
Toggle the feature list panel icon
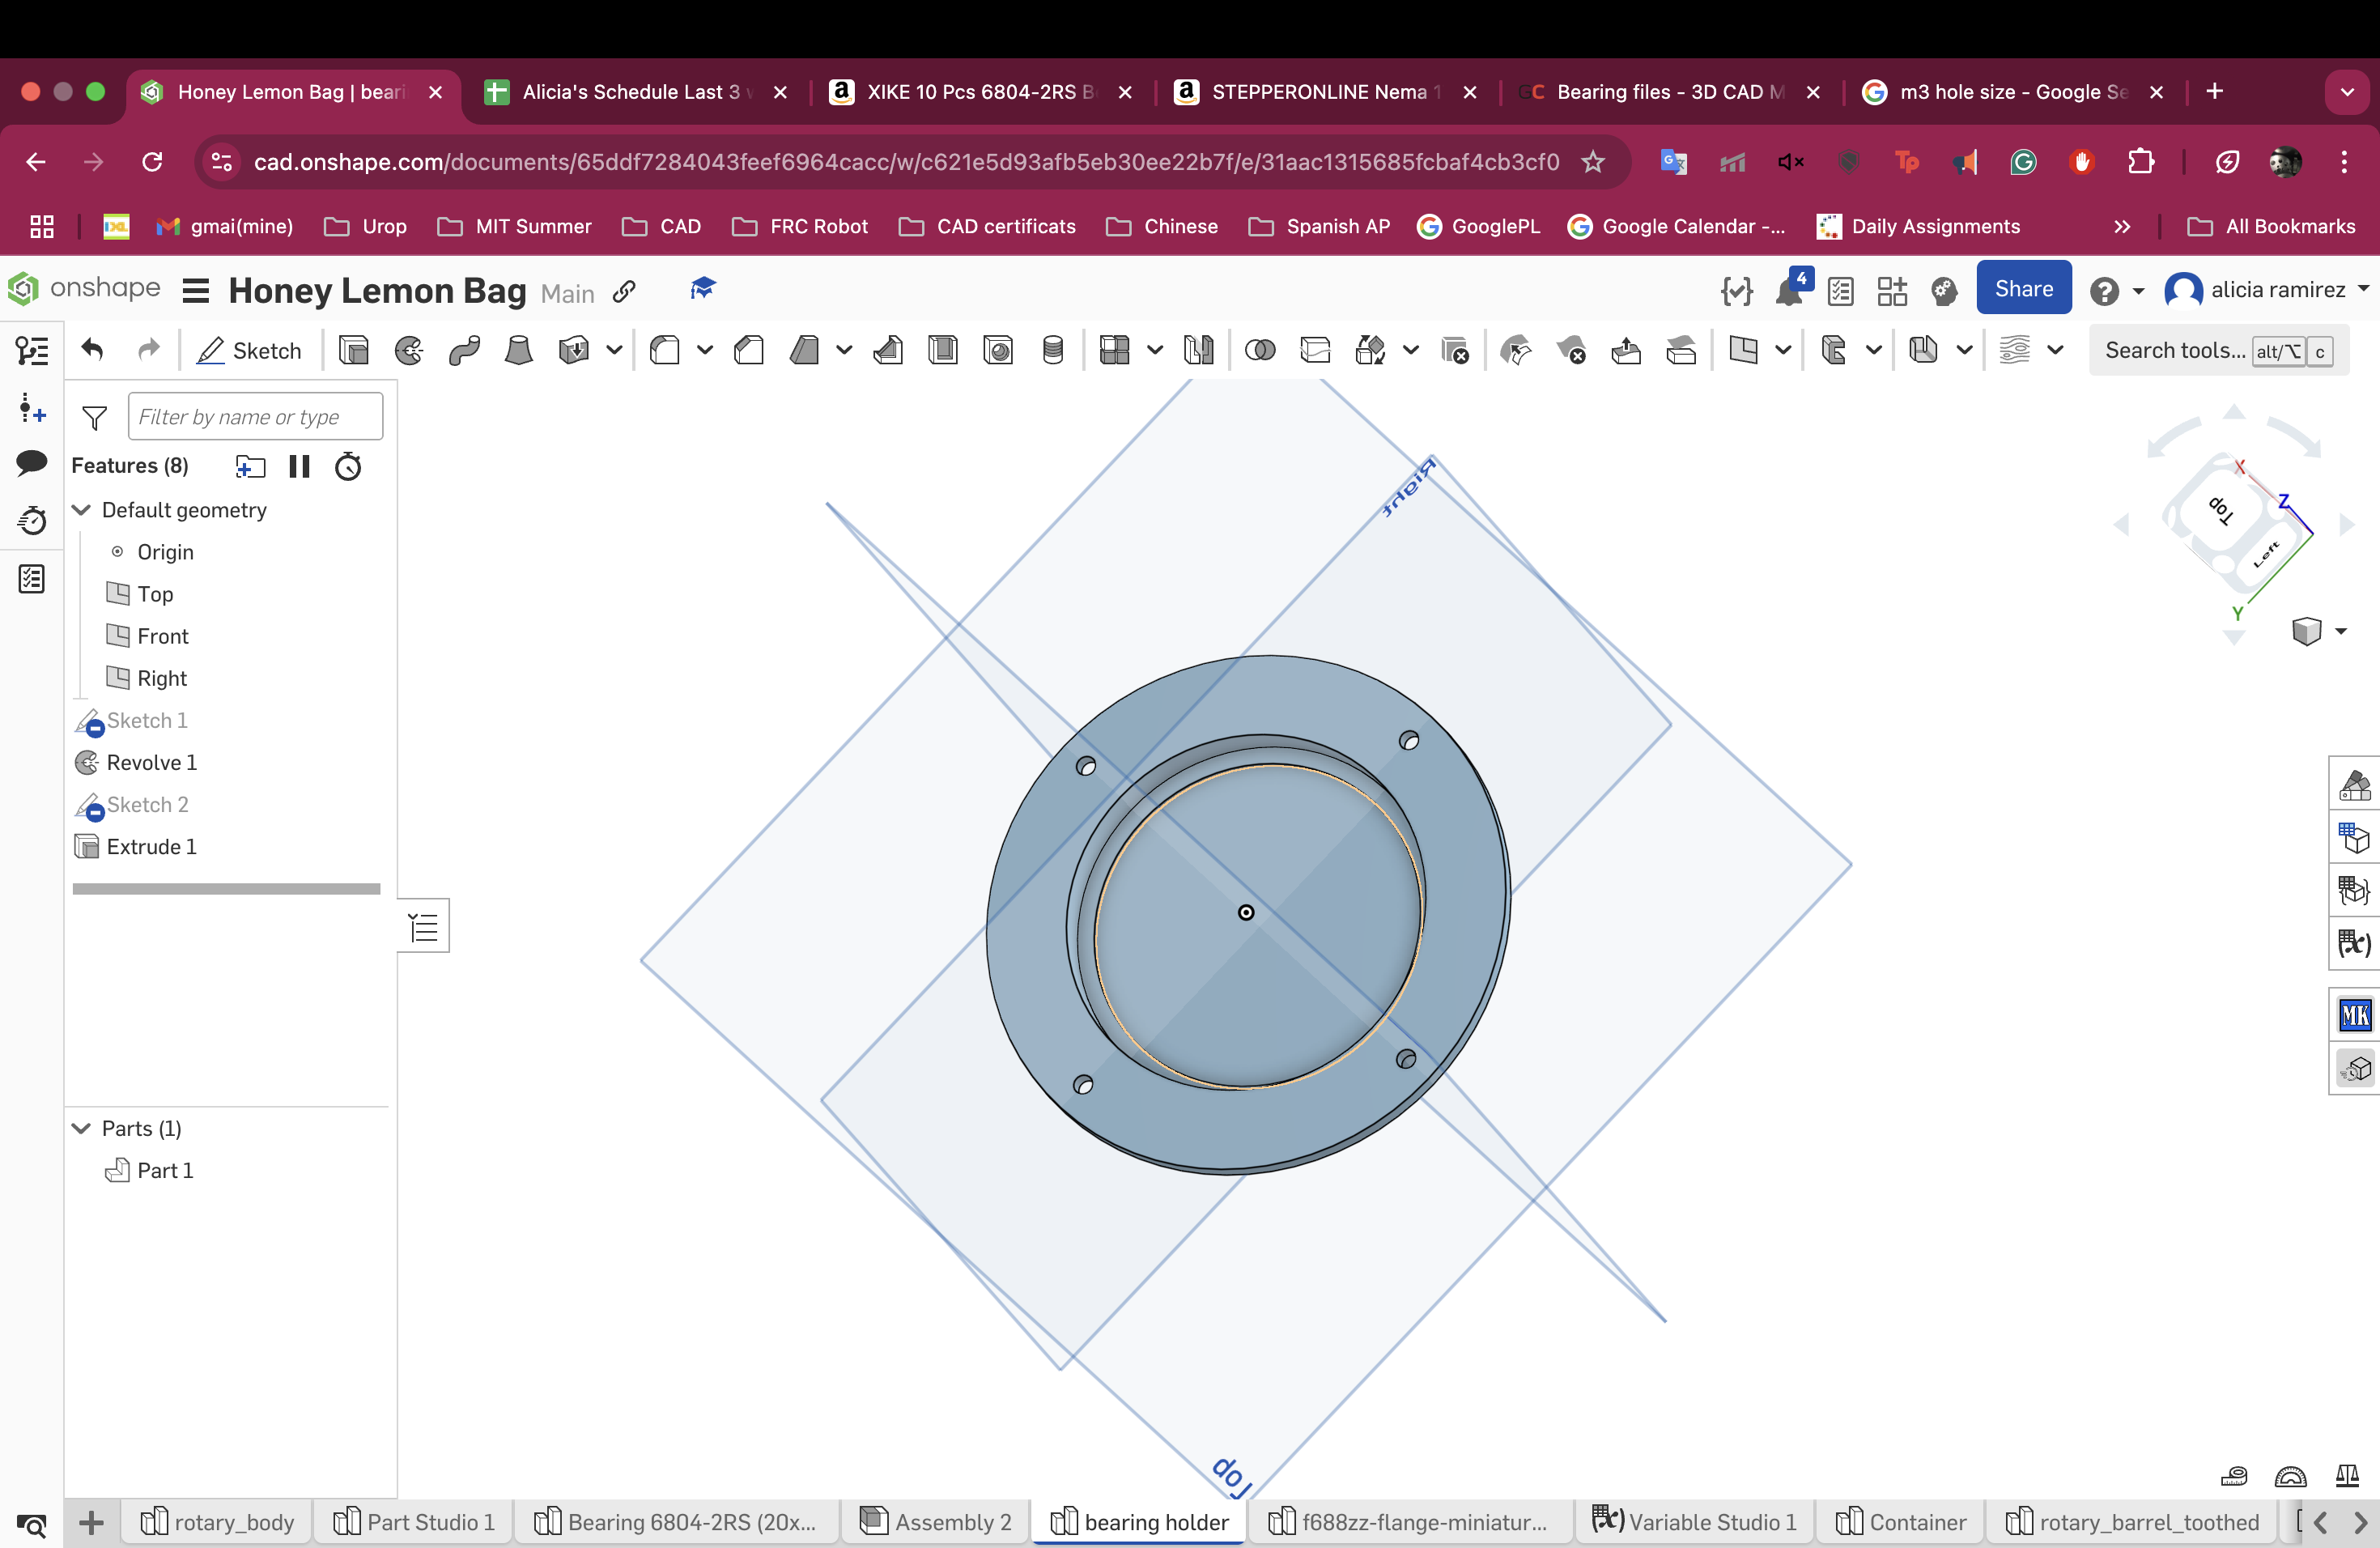[32, 350]
